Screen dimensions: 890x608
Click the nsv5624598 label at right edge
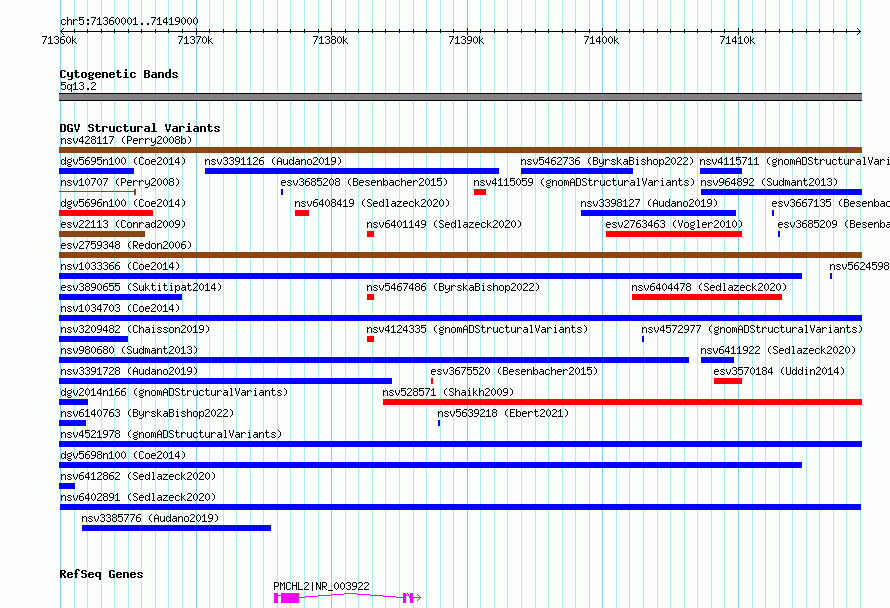pos(859,266)
